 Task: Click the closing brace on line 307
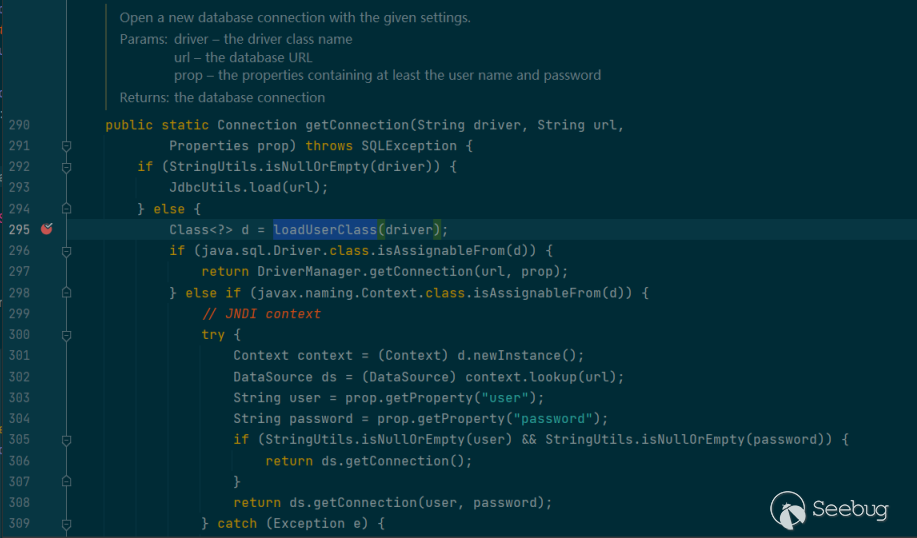[237, 482]
